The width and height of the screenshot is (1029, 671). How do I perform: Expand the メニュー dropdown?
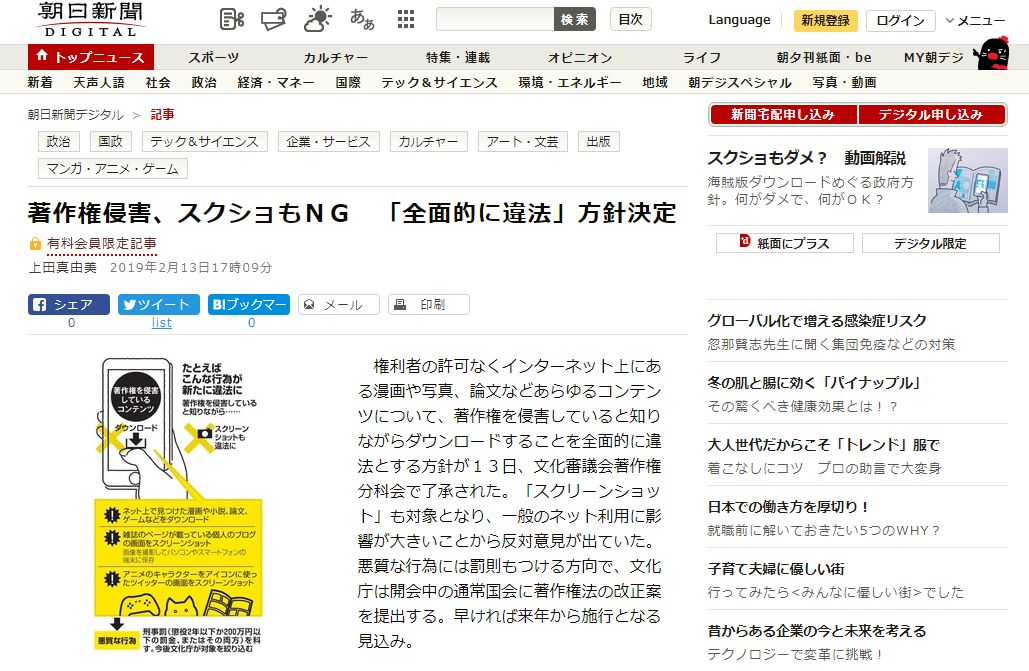coord(975,20)
